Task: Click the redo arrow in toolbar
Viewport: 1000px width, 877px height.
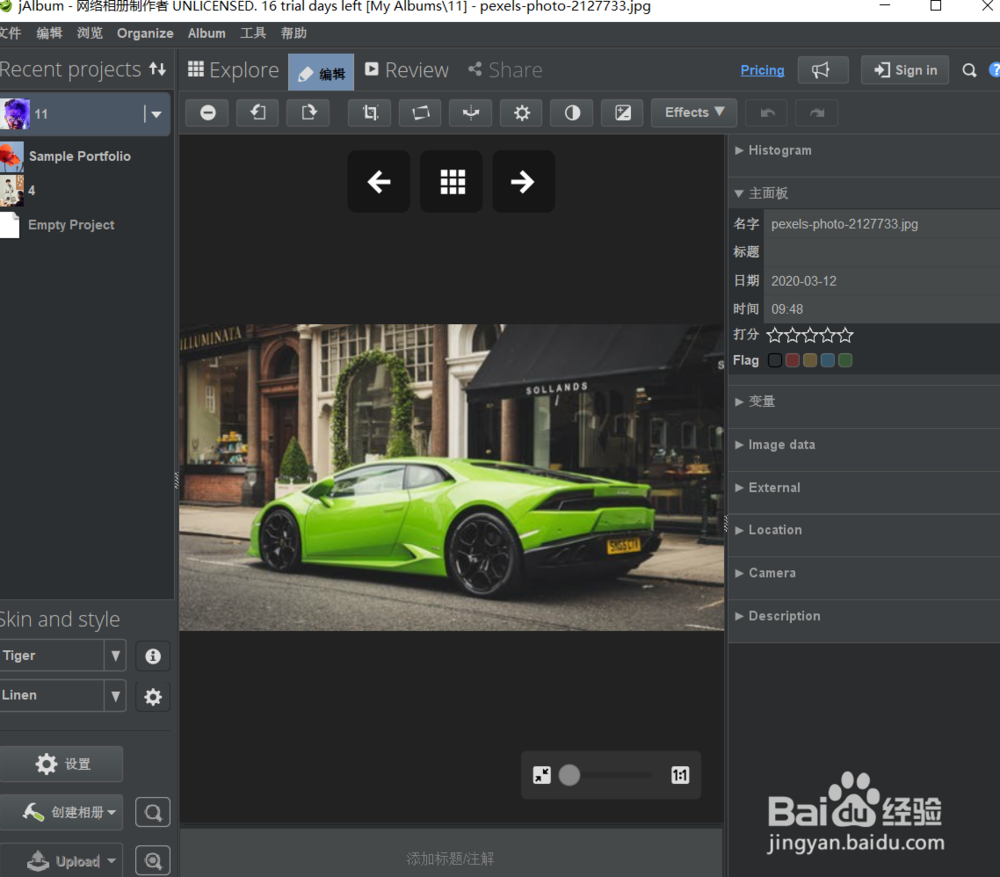Action: [816, 113]
